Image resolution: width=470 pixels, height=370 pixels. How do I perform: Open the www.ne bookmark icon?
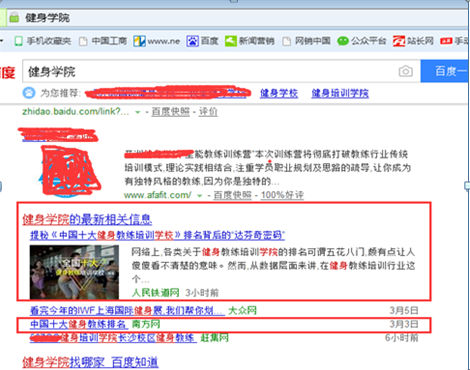[139, 41]
